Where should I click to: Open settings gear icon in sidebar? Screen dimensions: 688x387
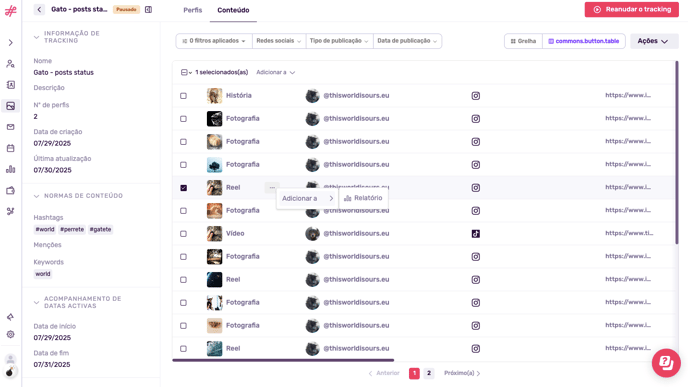11,334
